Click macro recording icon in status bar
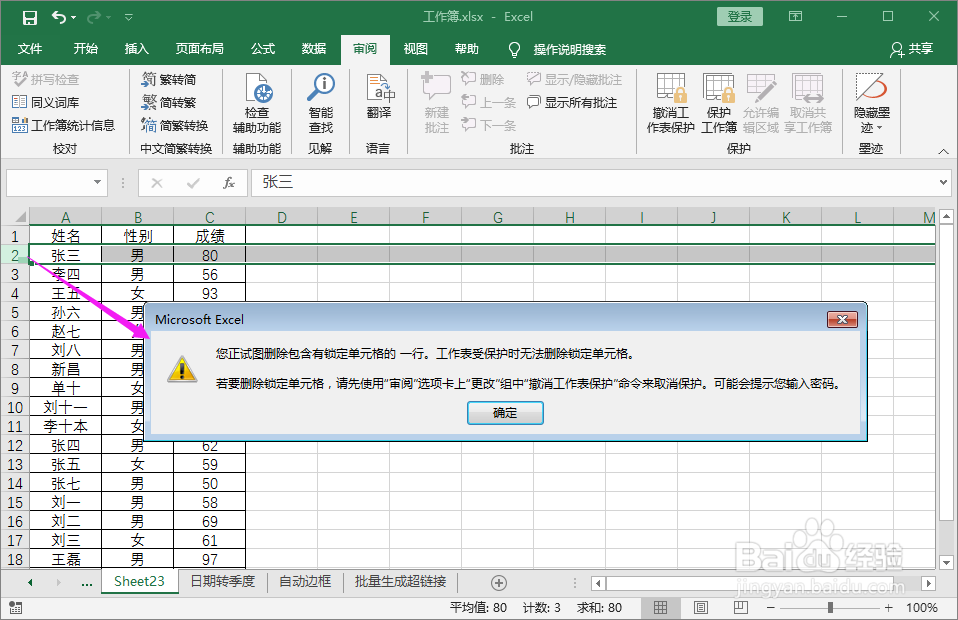The height and width of the screenshot is (620, 958). 16,608
